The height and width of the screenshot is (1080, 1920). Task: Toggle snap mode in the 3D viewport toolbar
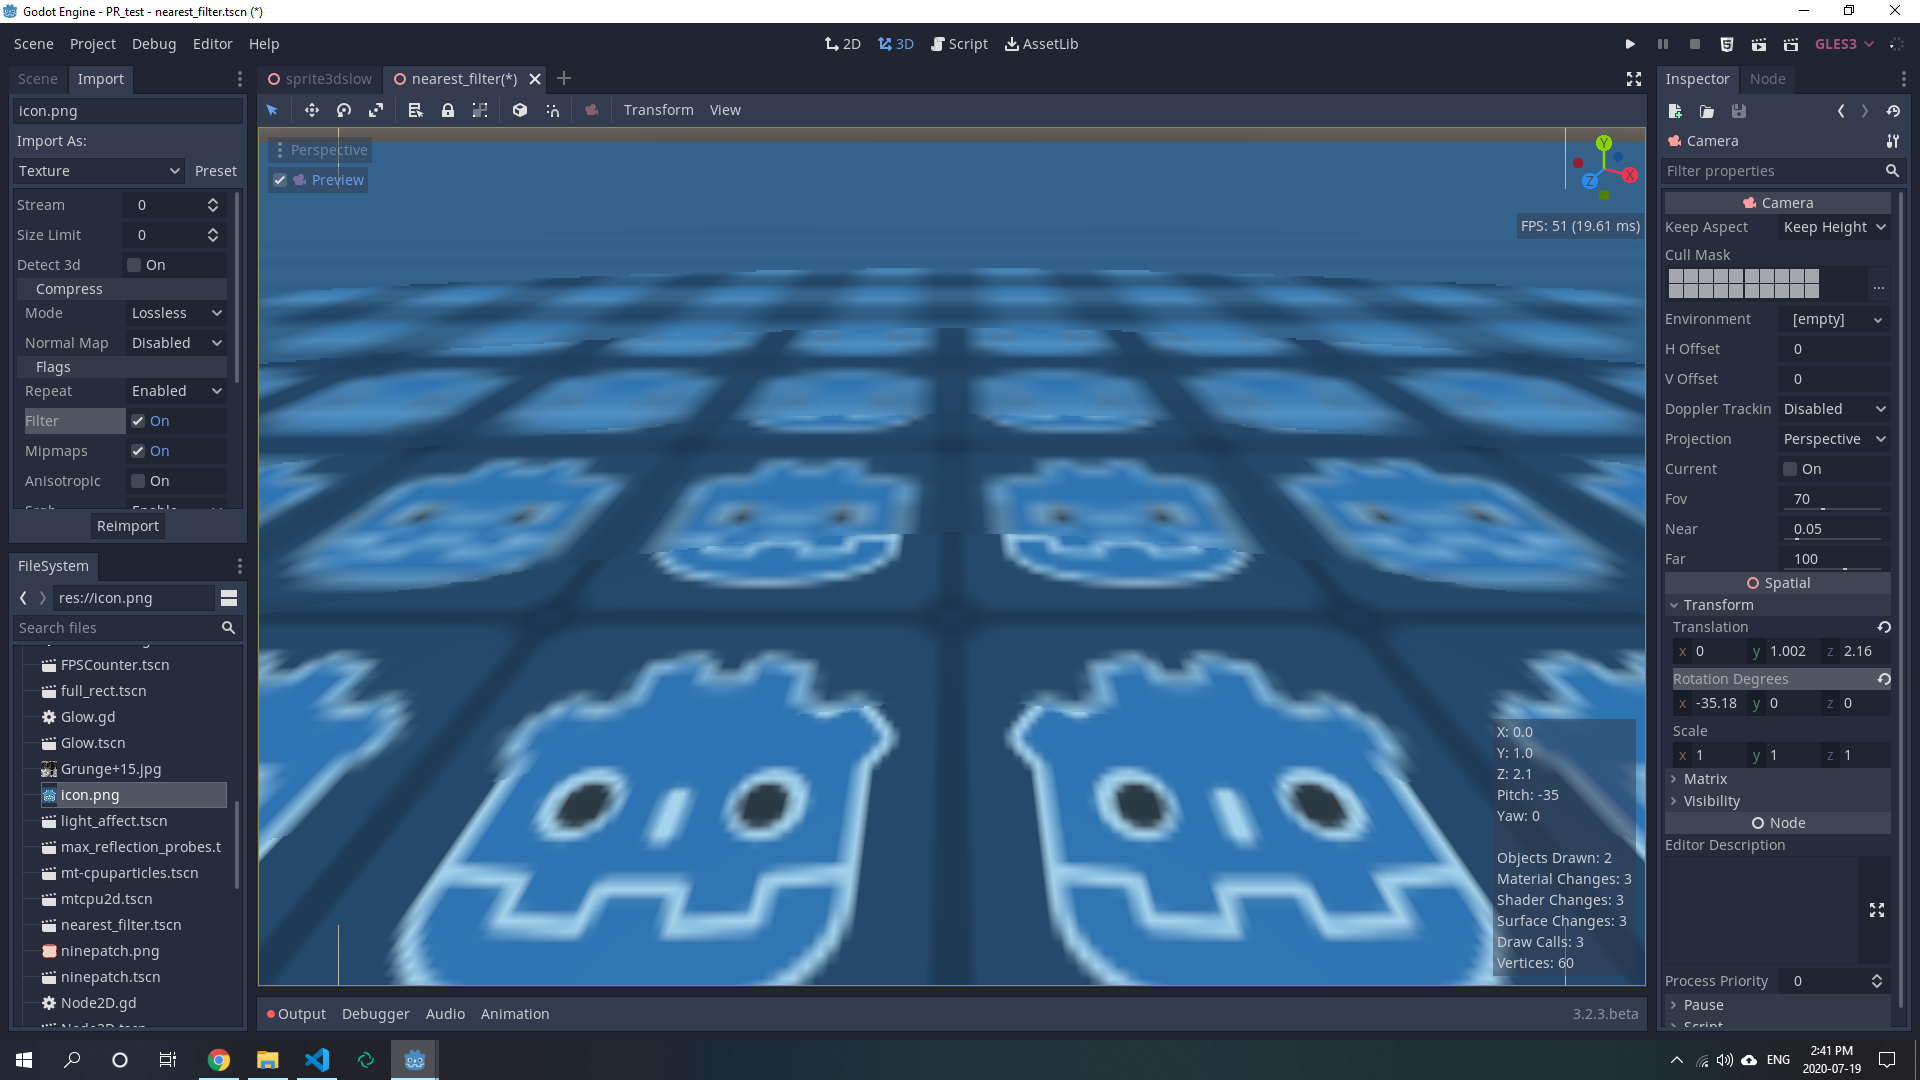(x=553, y=110)
